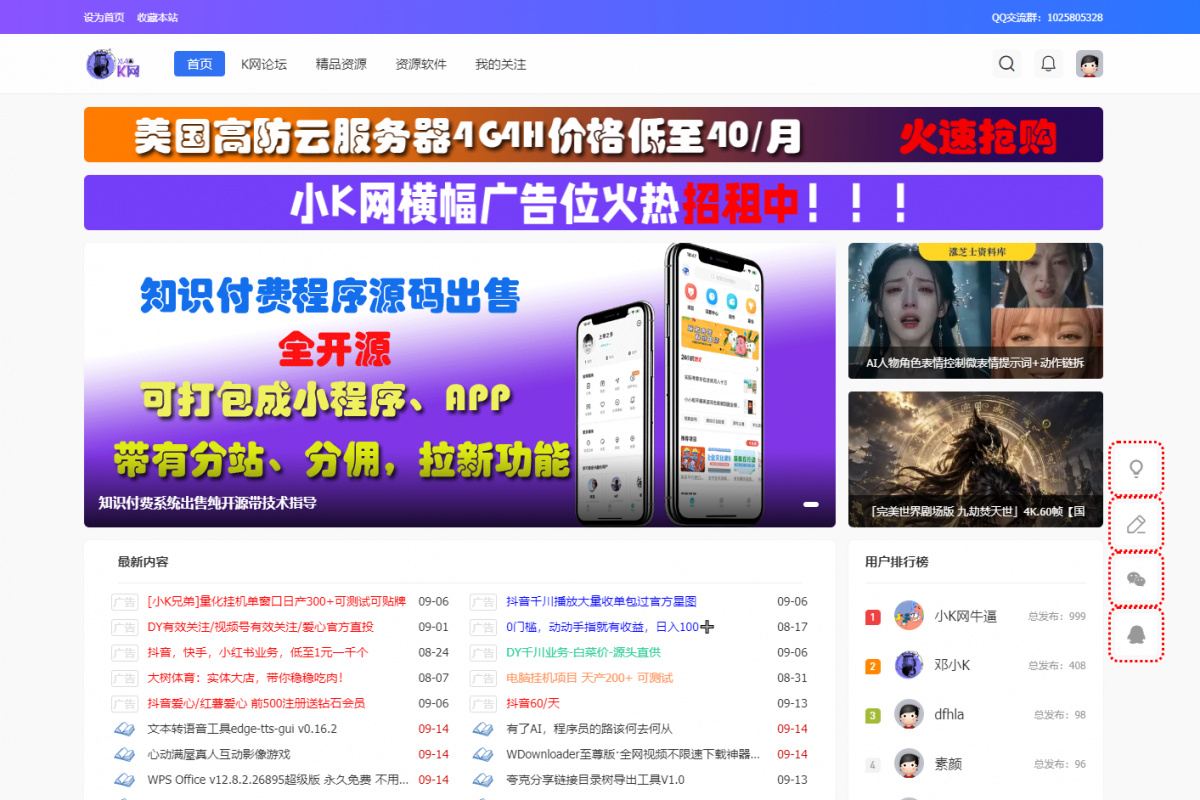The width and height of the screenshot is (1200, 800).
Task: Click the K网 site logo
Action: pos(113,64)
